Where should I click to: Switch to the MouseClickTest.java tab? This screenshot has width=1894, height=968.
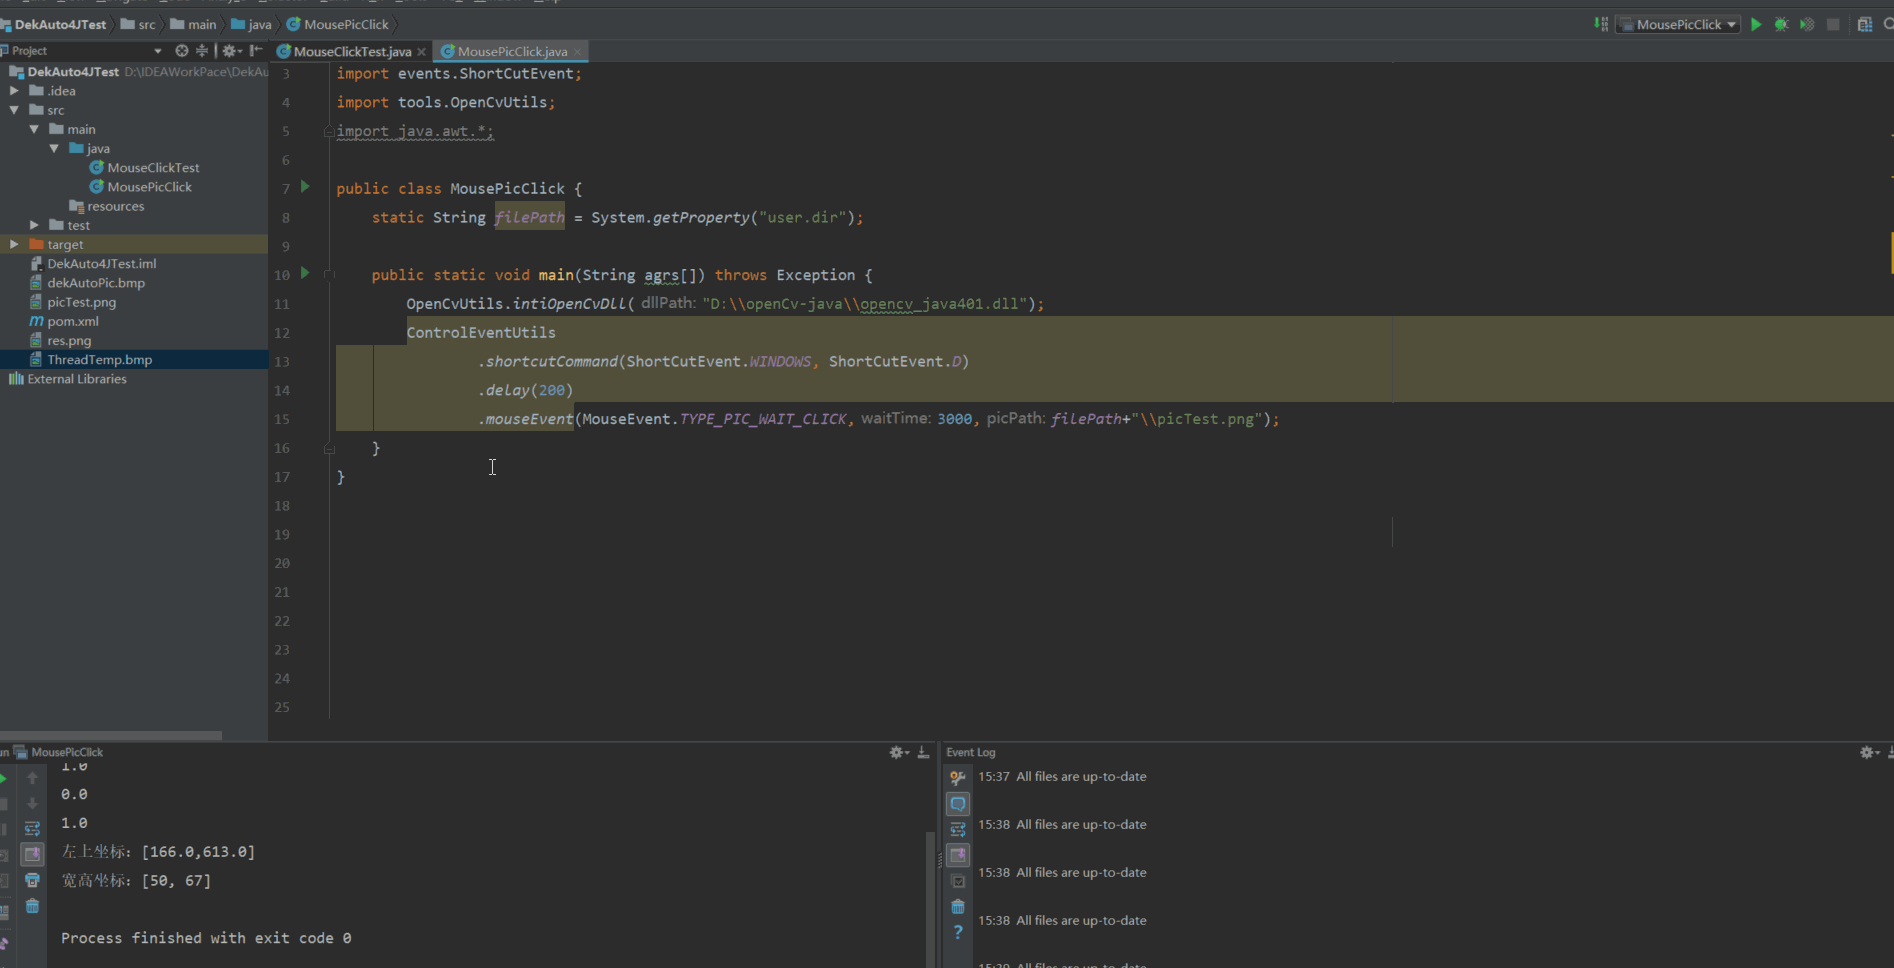point(352,51)
